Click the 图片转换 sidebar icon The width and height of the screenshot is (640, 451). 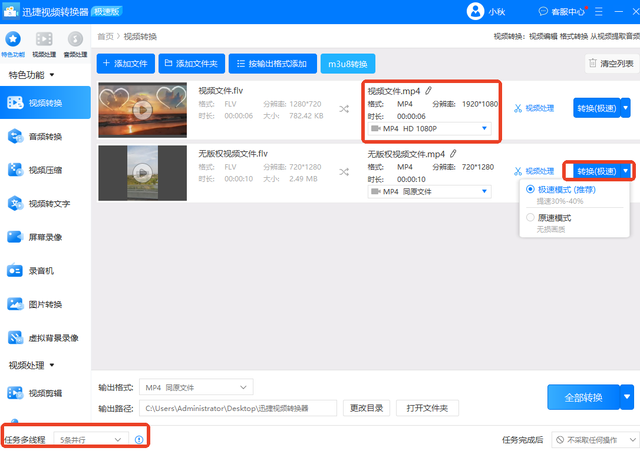(x=15, y=304)
